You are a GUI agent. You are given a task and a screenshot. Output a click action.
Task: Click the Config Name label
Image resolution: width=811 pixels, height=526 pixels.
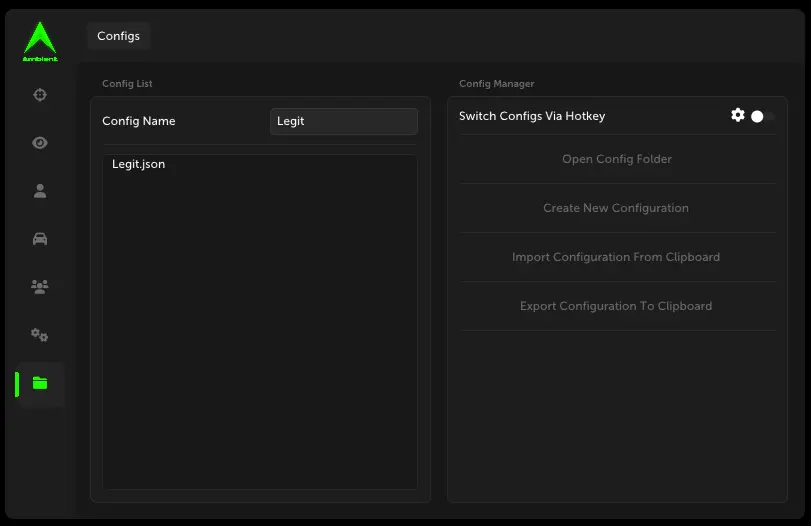click(x=139, y=121)
